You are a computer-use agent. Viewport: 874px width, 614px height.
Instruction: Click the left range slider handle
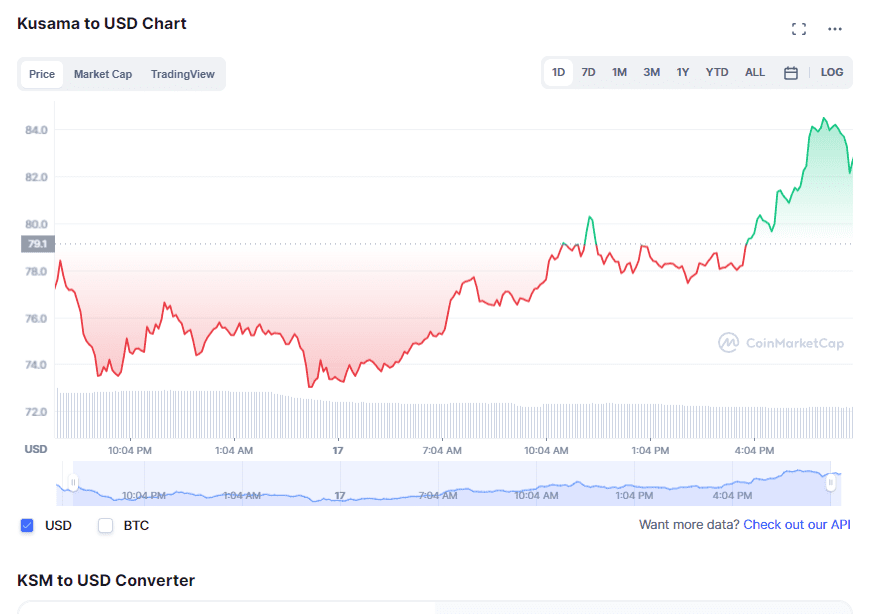pos(73,483)
